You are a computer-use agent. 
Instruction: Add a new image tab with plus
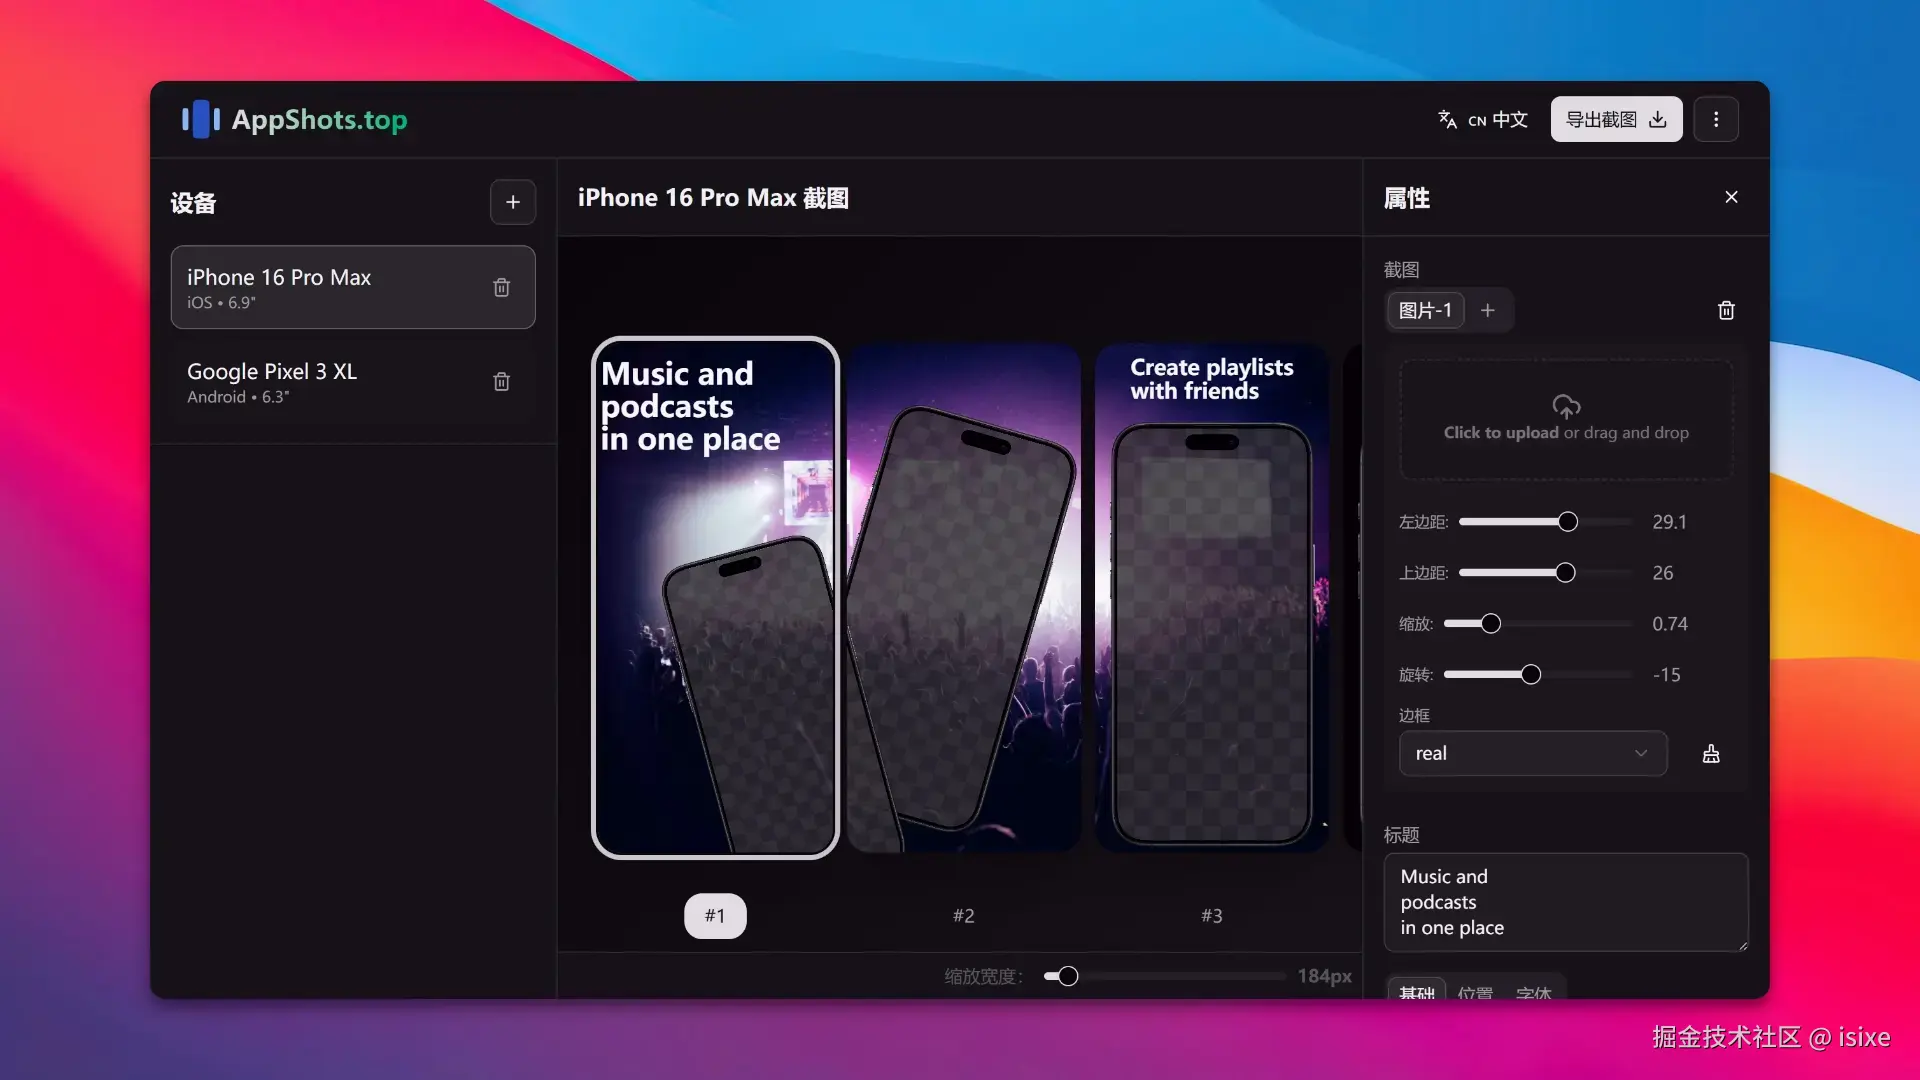[x=1488, y=311]
